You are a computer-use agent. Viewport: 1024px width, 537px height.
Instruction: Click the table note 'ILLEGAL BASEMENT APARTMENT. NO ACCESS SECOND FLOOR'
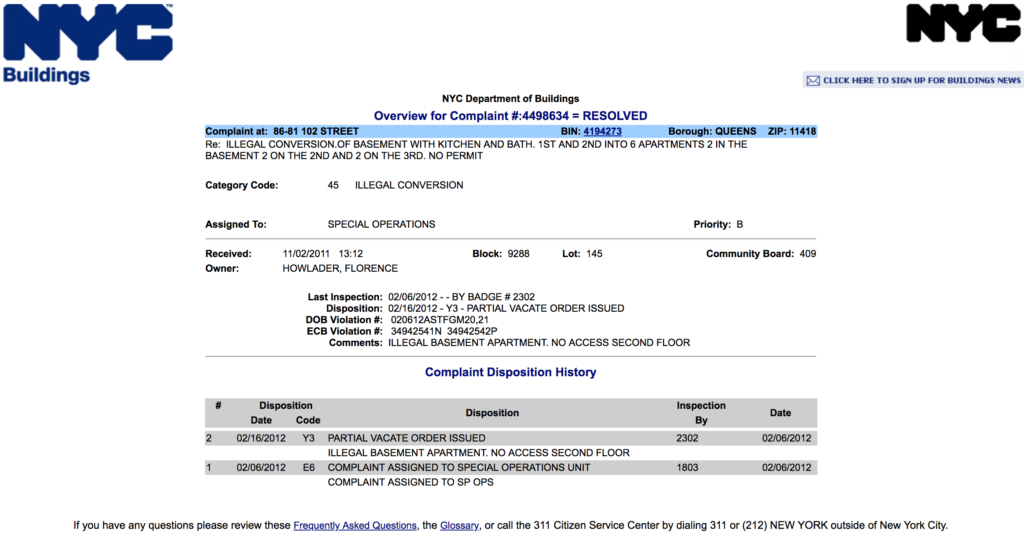[478, 453]
